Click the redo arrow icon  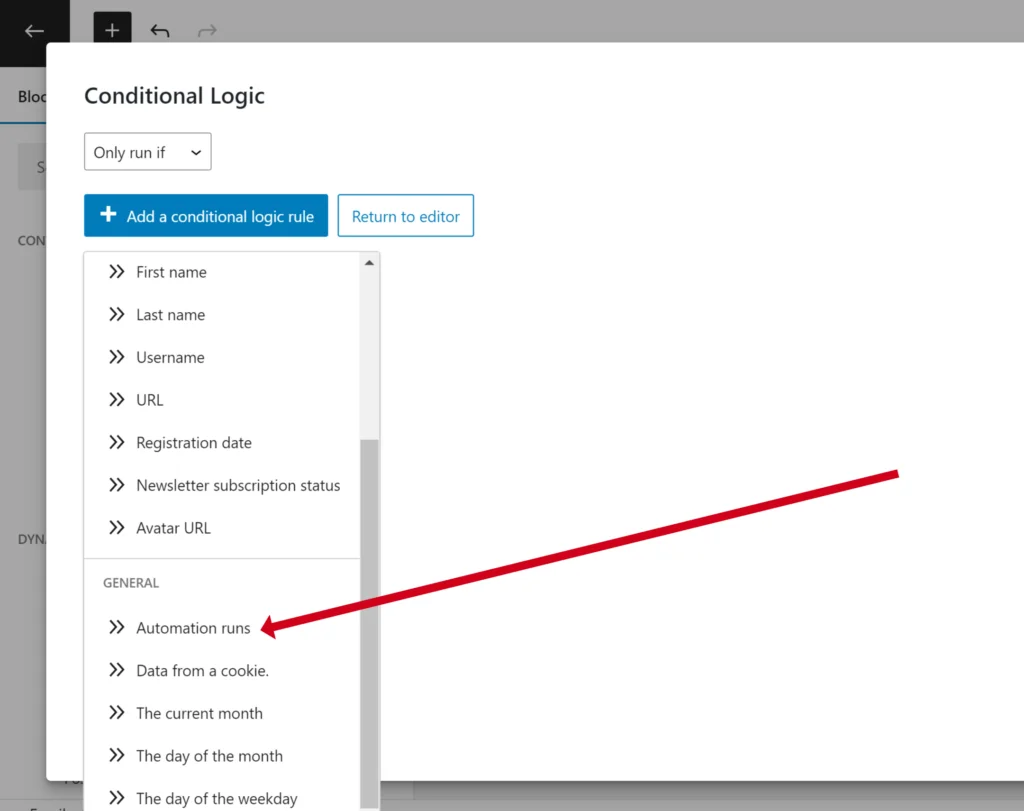point(207,31)
